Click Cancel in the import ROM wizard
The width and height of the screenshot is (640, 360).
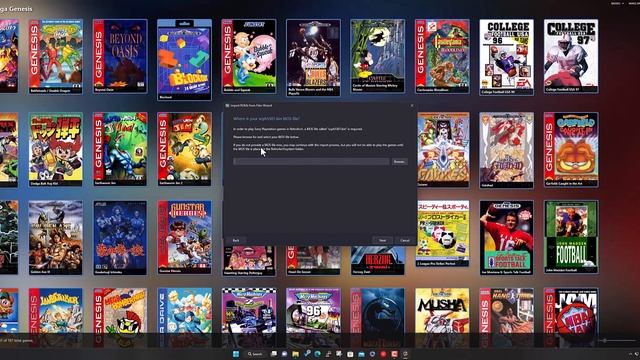click(x=405, y=240)
